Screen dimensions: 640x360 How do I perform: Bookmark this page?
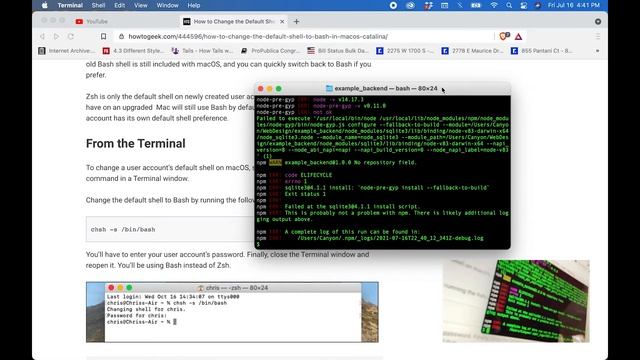[x=103, y=36]
